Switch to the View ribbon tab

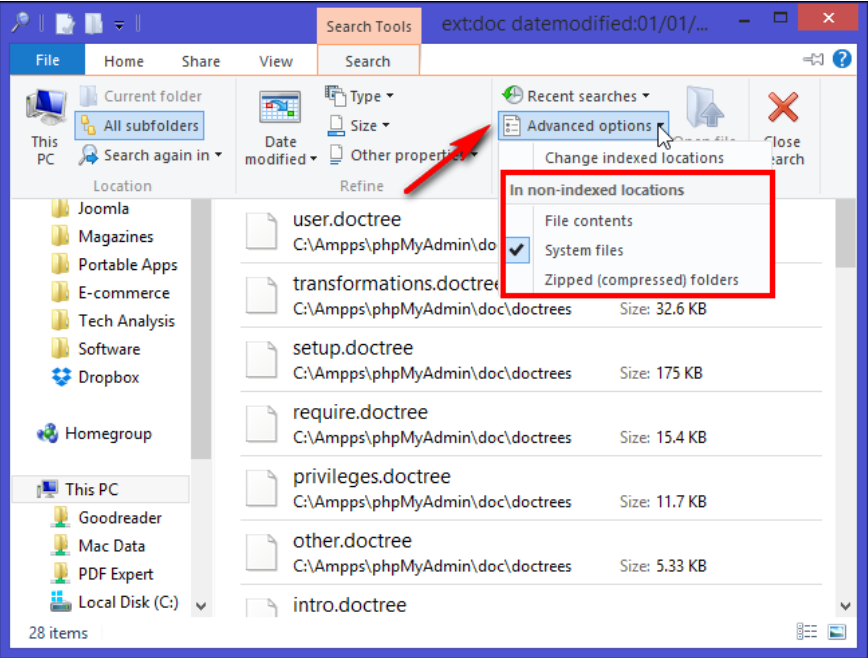(x=276, y=61)
